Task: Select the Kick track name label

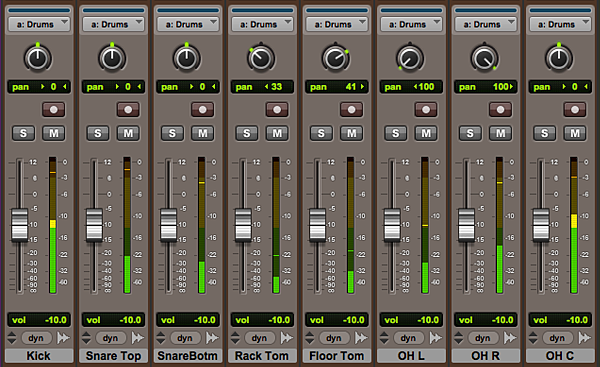Action: tap(39, 356)
